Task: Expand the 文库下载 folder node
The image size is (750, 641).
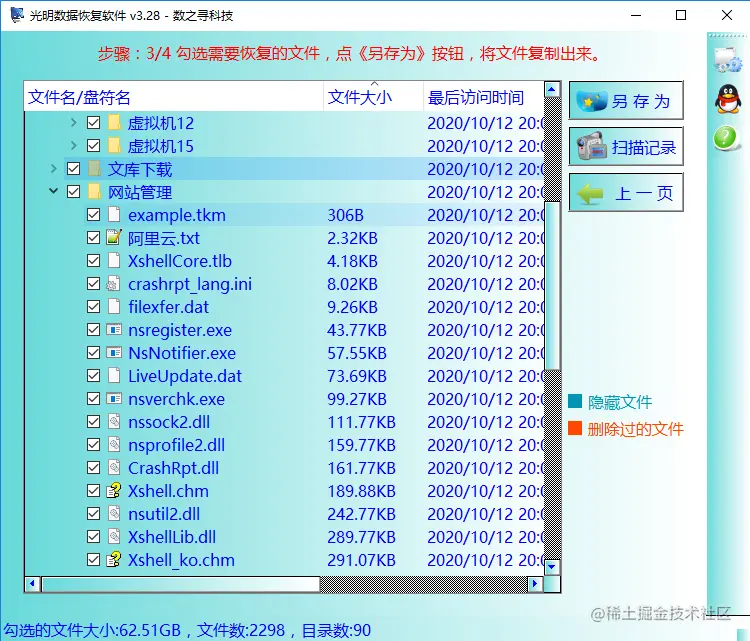Action: (54, 168)
